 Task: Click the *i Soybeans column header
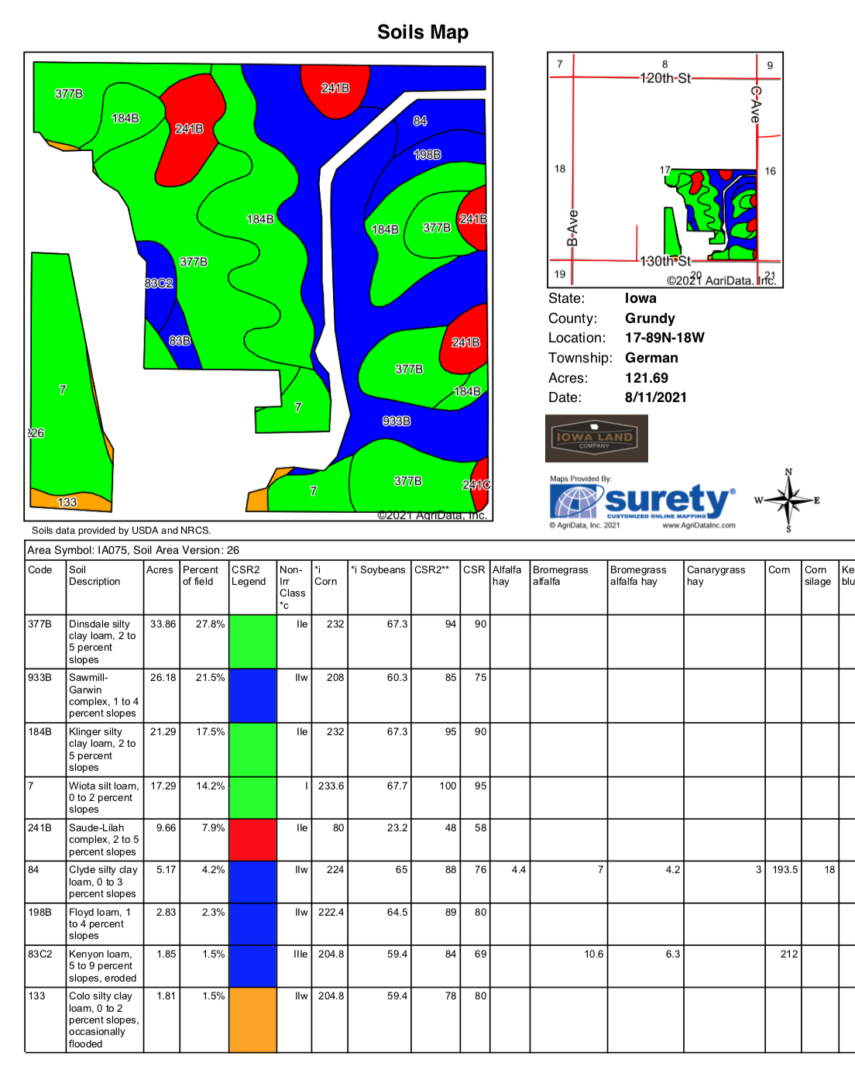coord(377,570)
